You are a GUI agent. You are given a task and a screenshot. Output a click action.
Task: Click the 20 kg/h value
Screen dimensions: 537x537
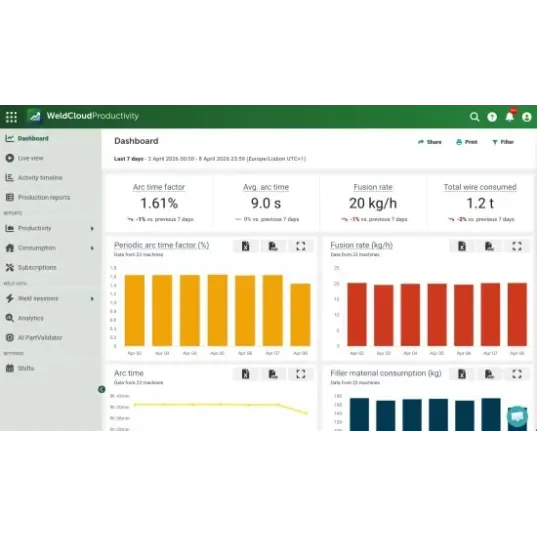click(373, 203)
